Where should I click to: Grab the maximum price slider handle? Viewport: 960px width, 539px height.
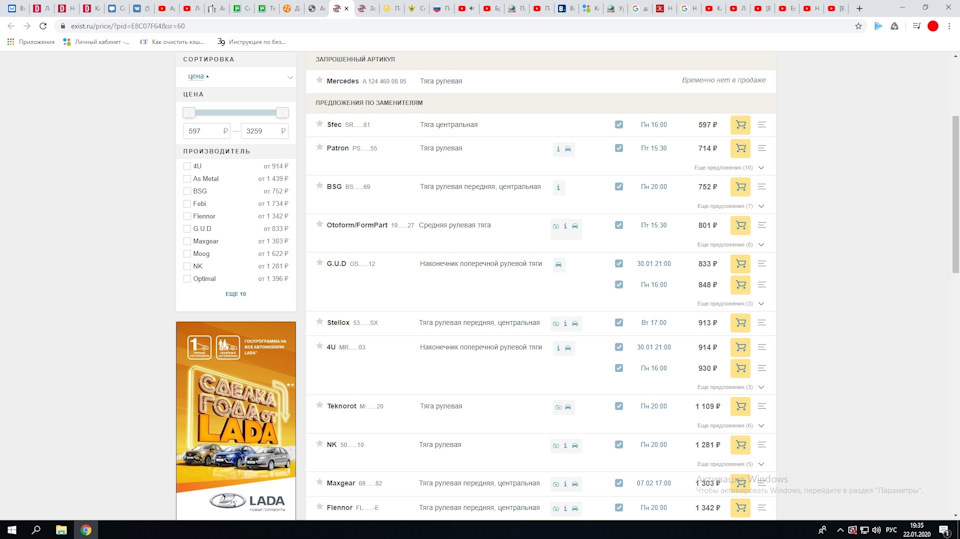tap(282, 113)
